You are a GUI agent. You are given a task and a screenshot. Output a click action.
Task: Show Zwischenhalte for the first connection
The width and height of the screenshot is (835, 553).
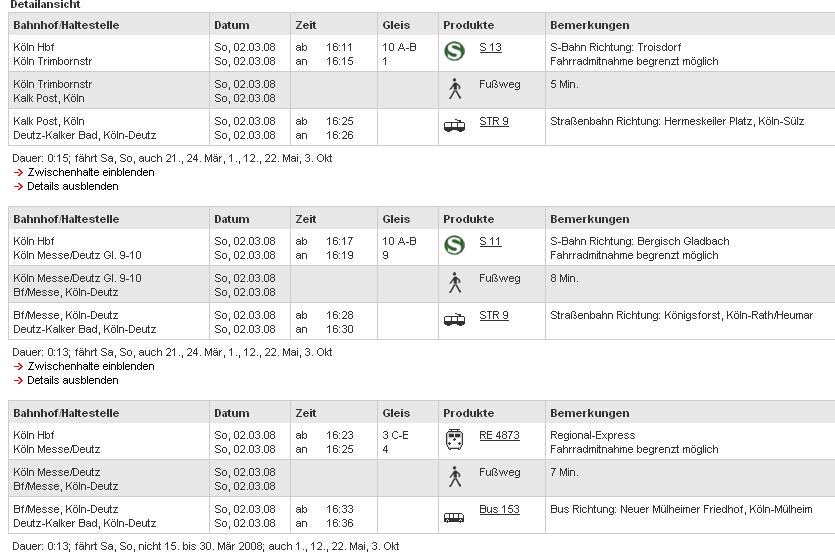pos(91,172)
